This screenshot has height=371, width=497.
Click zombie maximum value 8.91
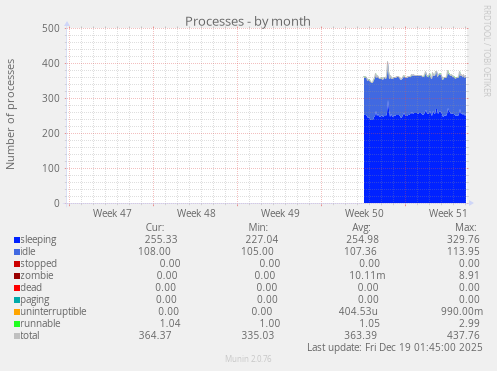click(469, 275)
